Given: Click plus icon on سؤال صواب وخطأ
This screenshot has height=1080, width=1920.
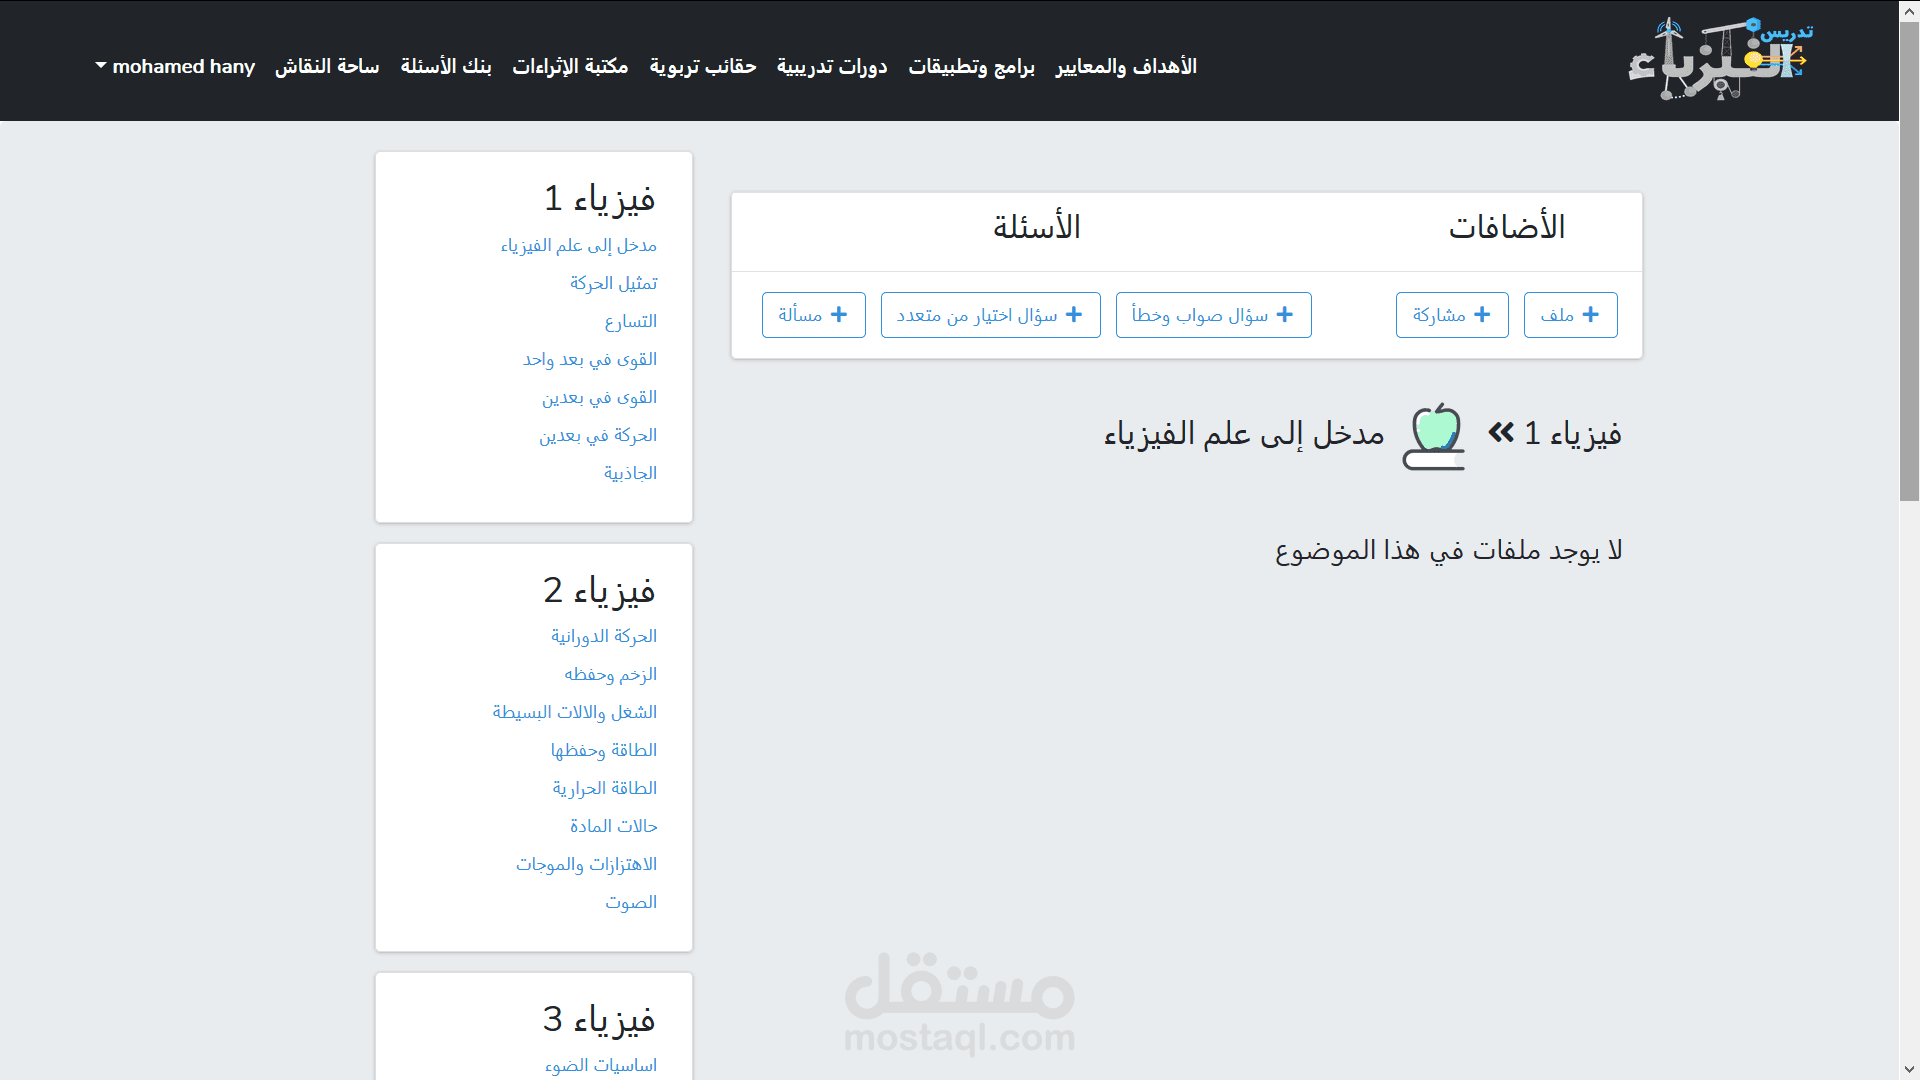Looking at the screenshot, I should click(1285, 315).
